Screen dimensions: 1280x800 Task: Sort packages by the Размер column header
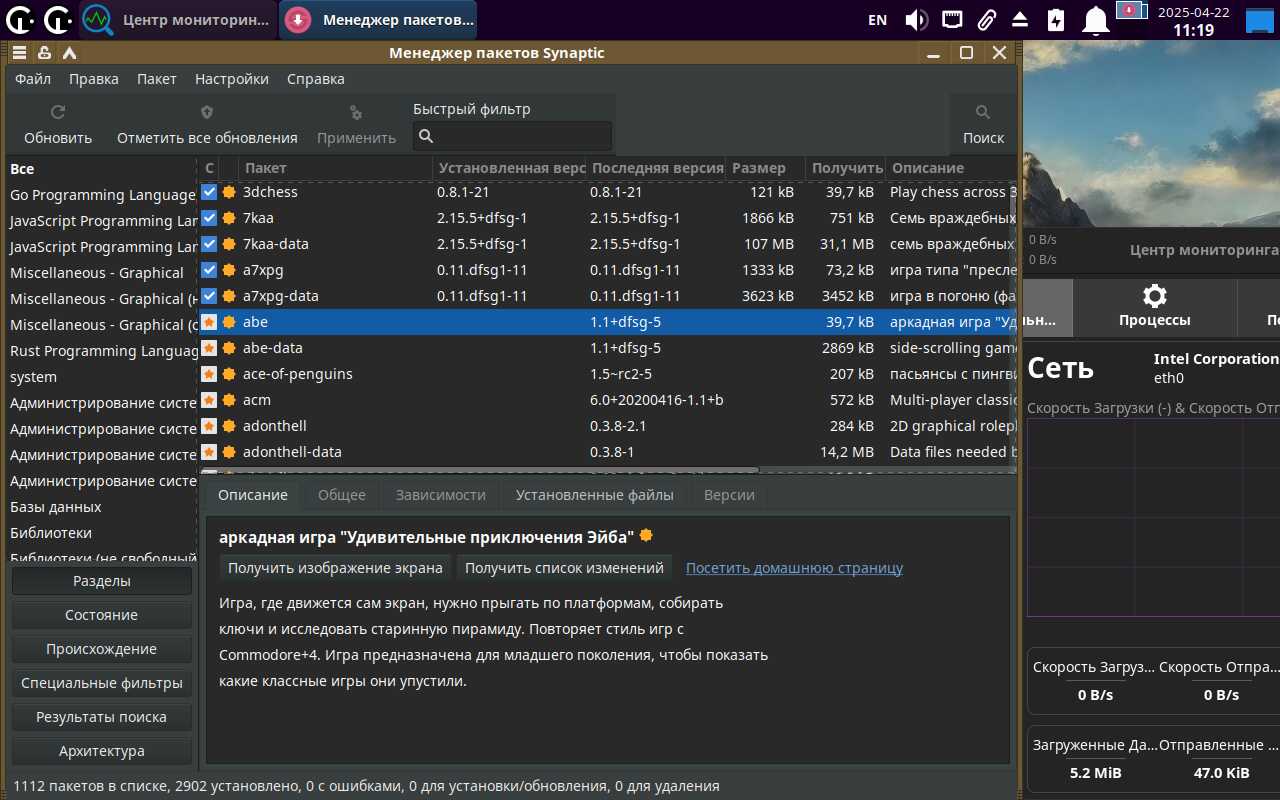759,168
